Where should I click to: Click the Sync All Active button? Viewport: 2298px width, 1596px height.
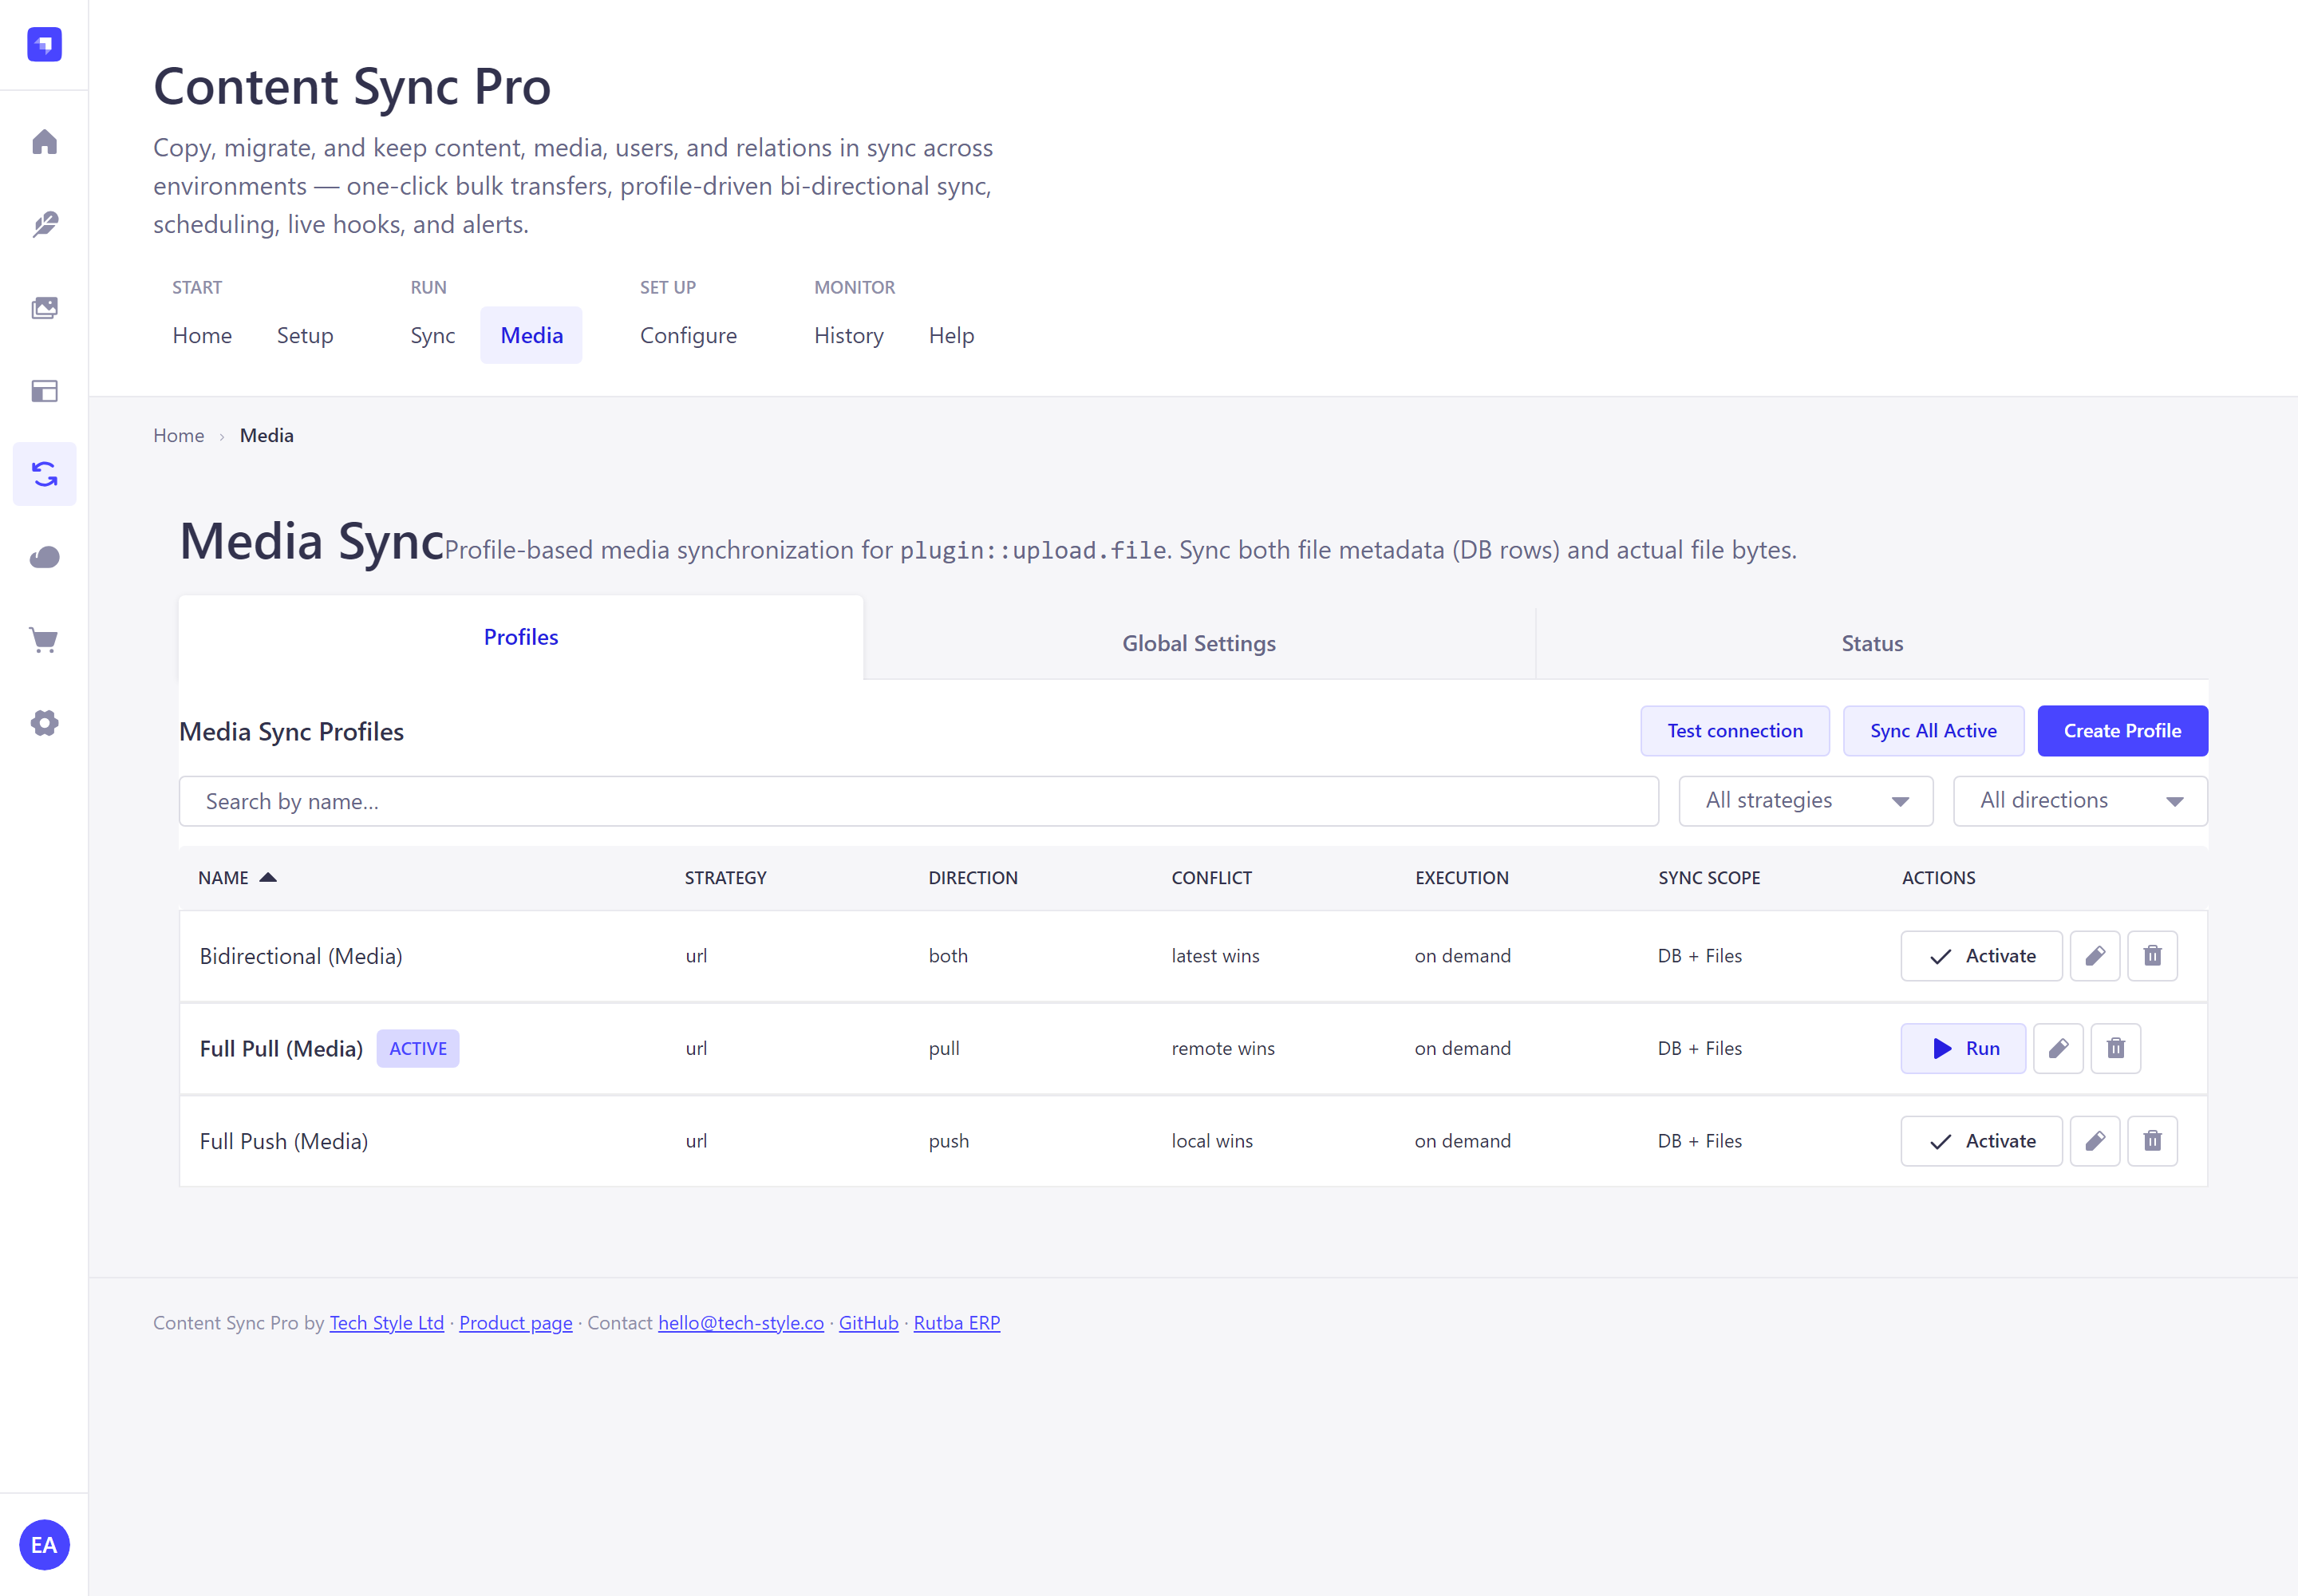point(1933,731)
